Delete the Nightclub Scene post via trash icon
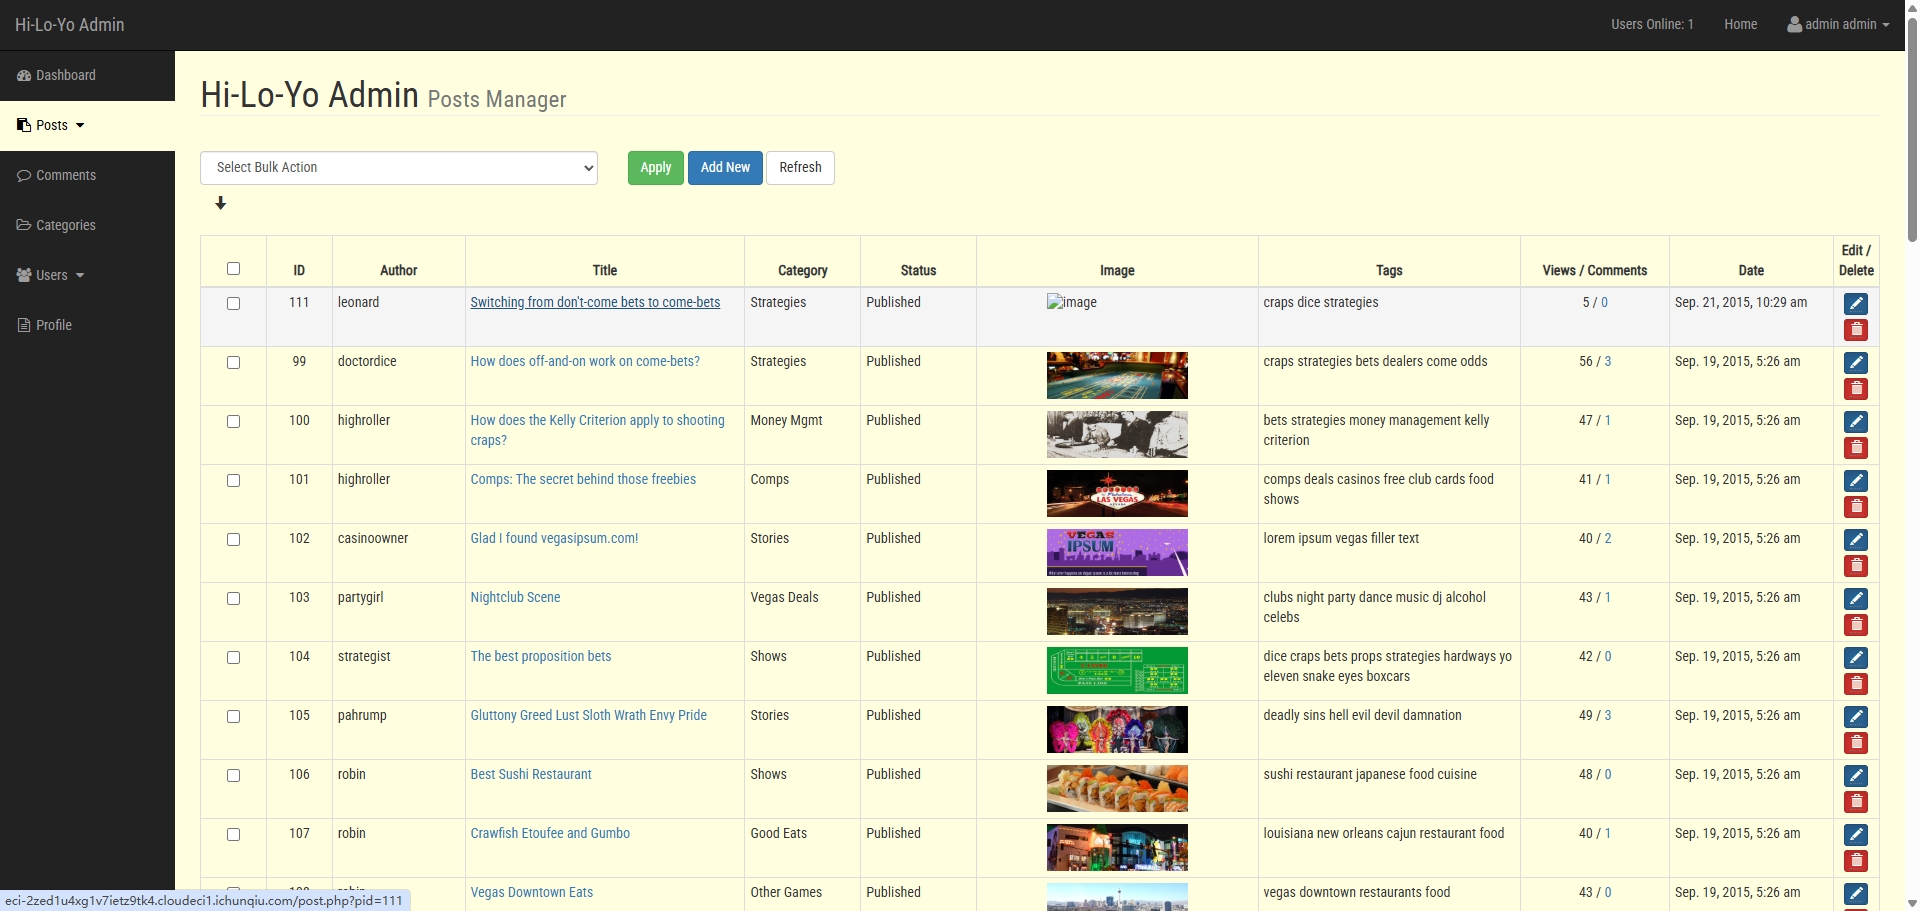The image size is (1920, 911). (1855, 625)
